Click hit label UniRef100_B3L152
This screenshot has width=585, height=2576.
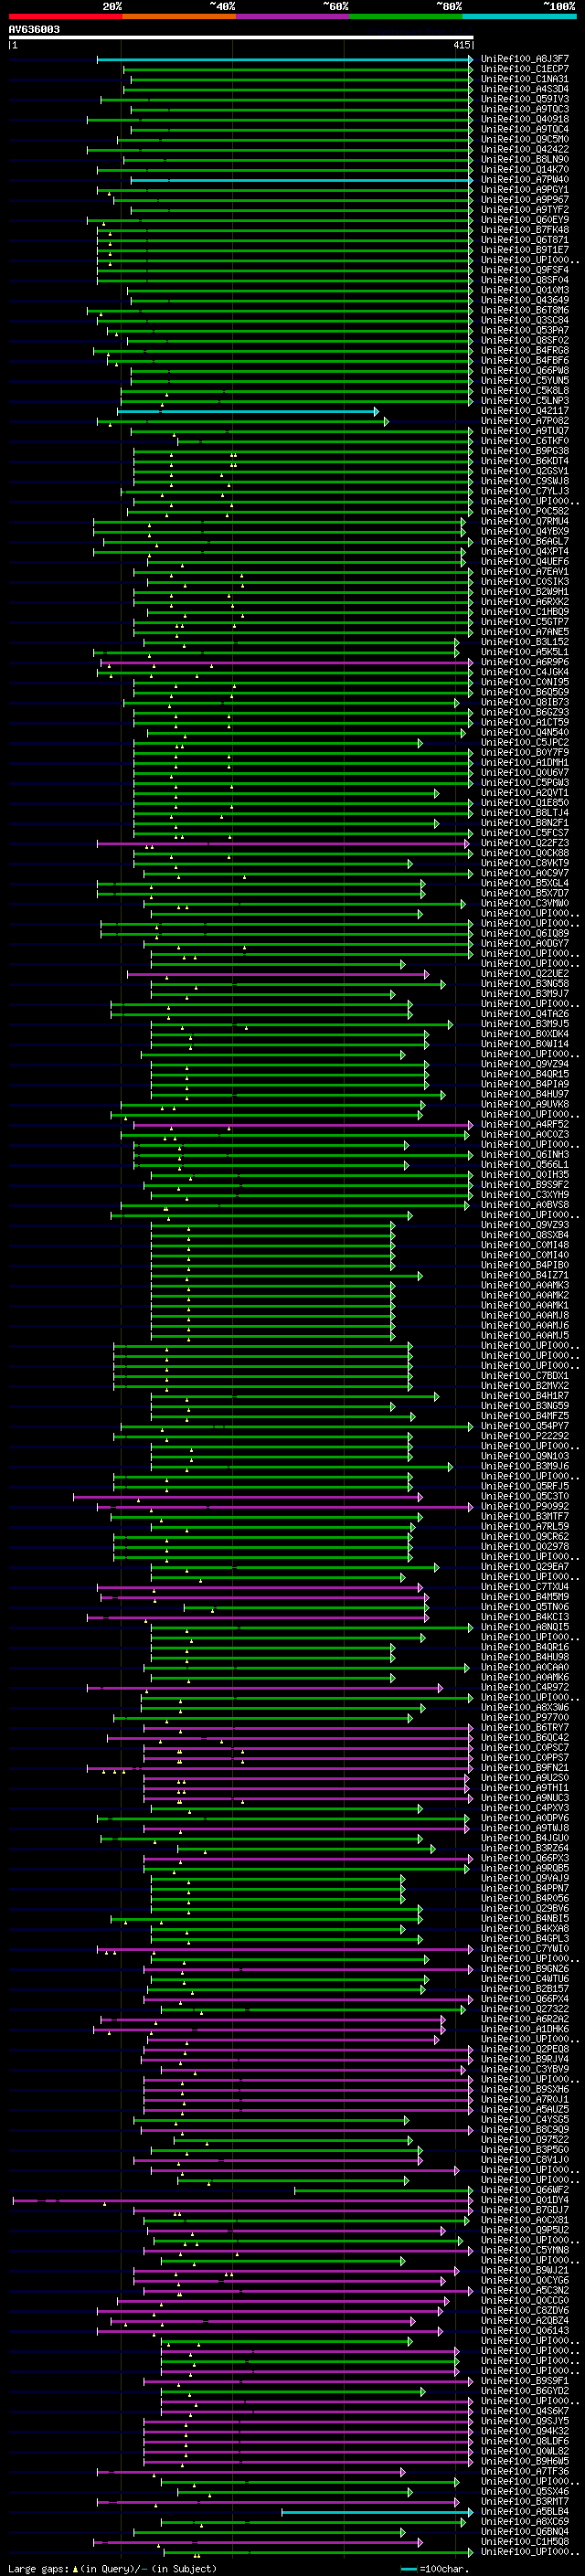(x=525, y=642)
